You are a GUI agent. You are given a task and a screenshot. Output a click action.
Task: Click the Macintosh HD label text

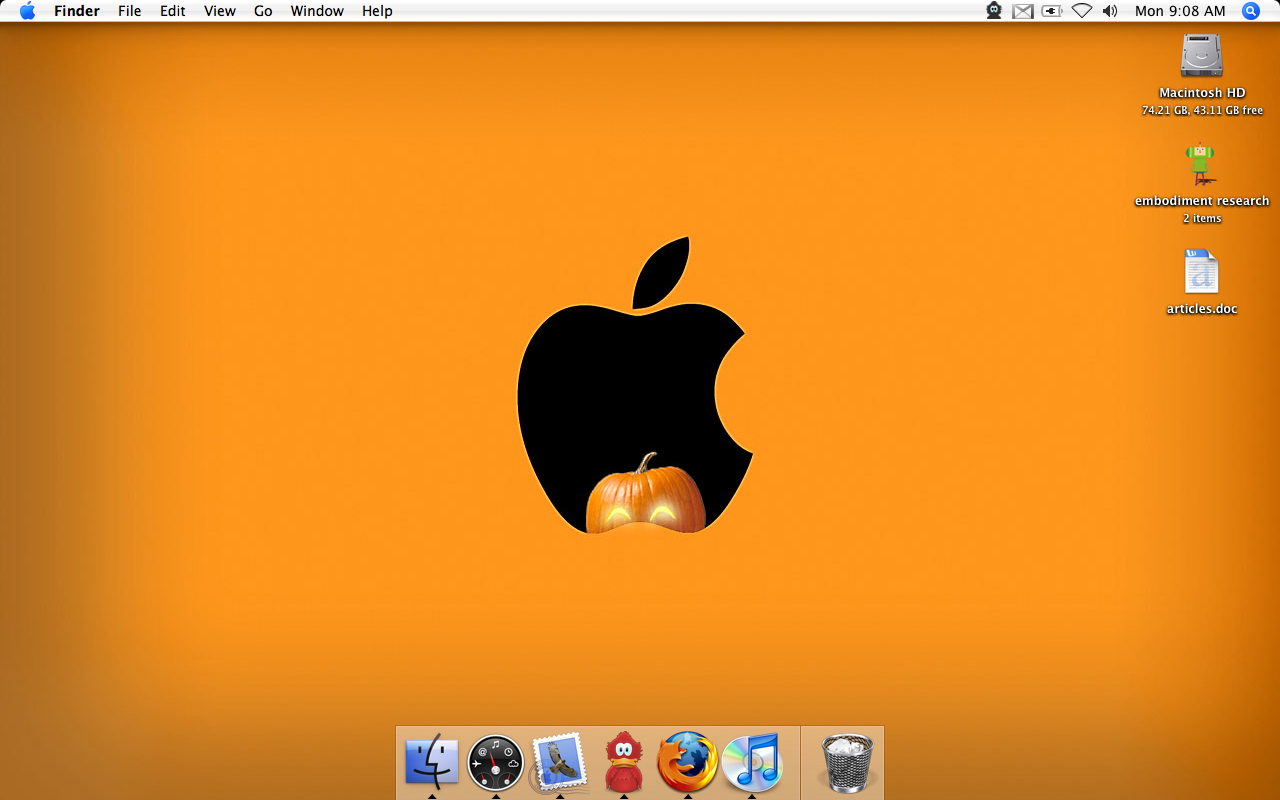point(1202,93)
